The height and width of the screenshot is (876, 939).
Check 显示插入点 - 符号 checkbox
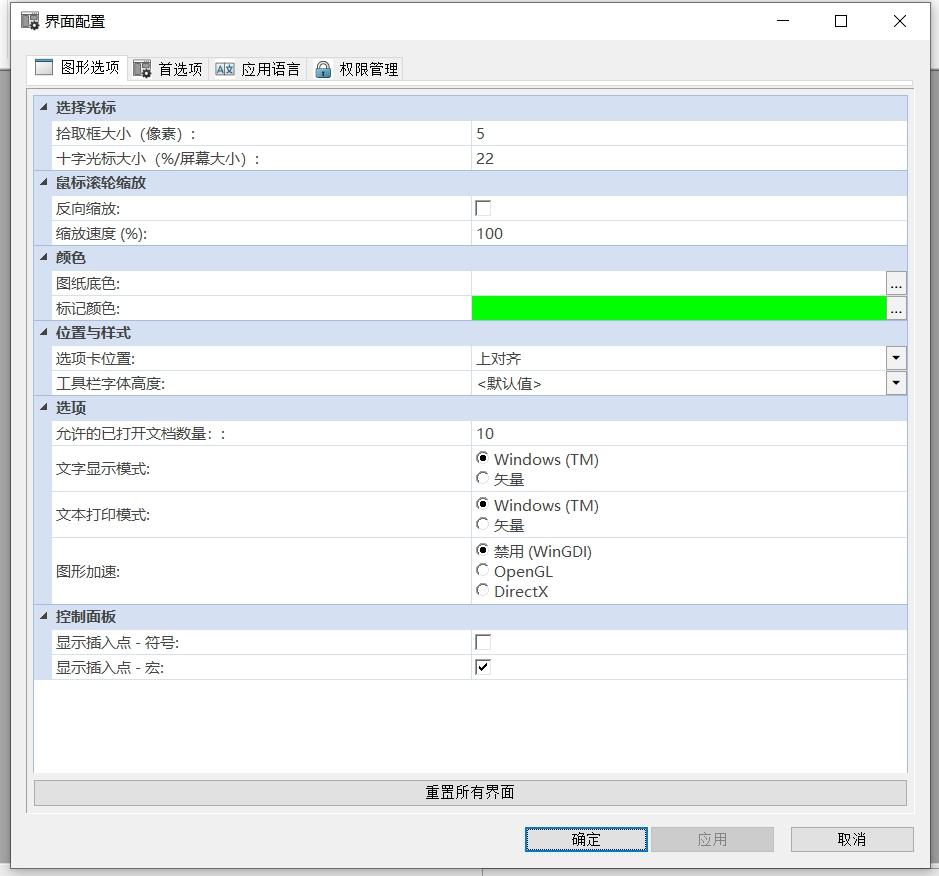tap(483, 642)
